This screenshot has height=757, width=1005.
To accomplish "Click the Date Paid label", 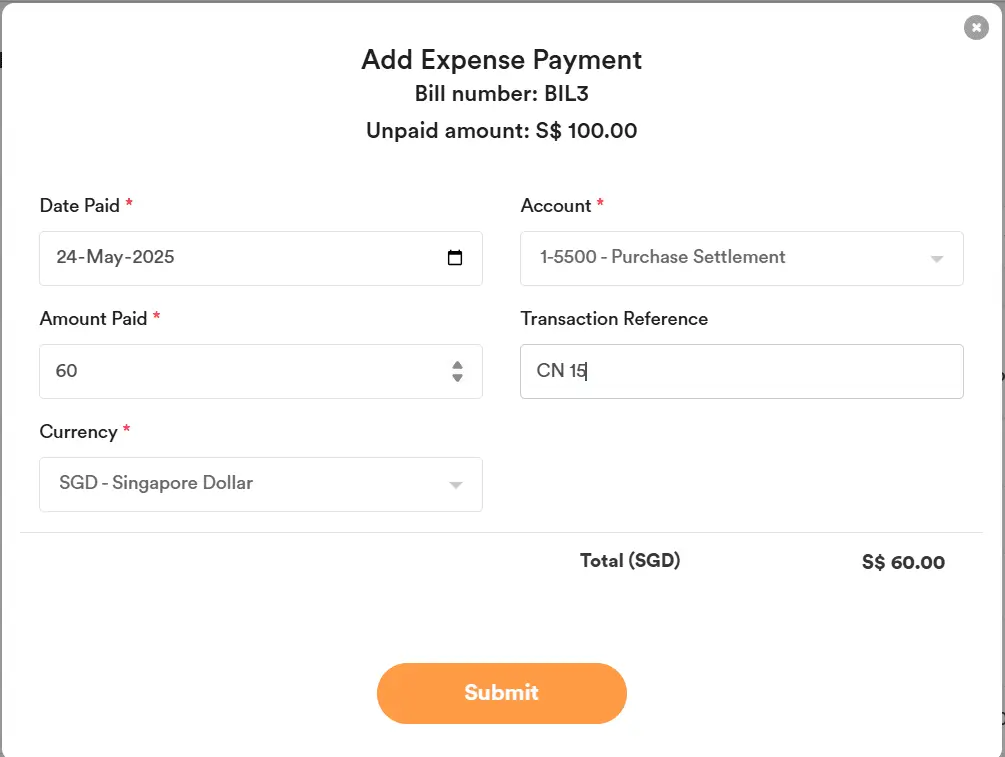I will 80,206.
